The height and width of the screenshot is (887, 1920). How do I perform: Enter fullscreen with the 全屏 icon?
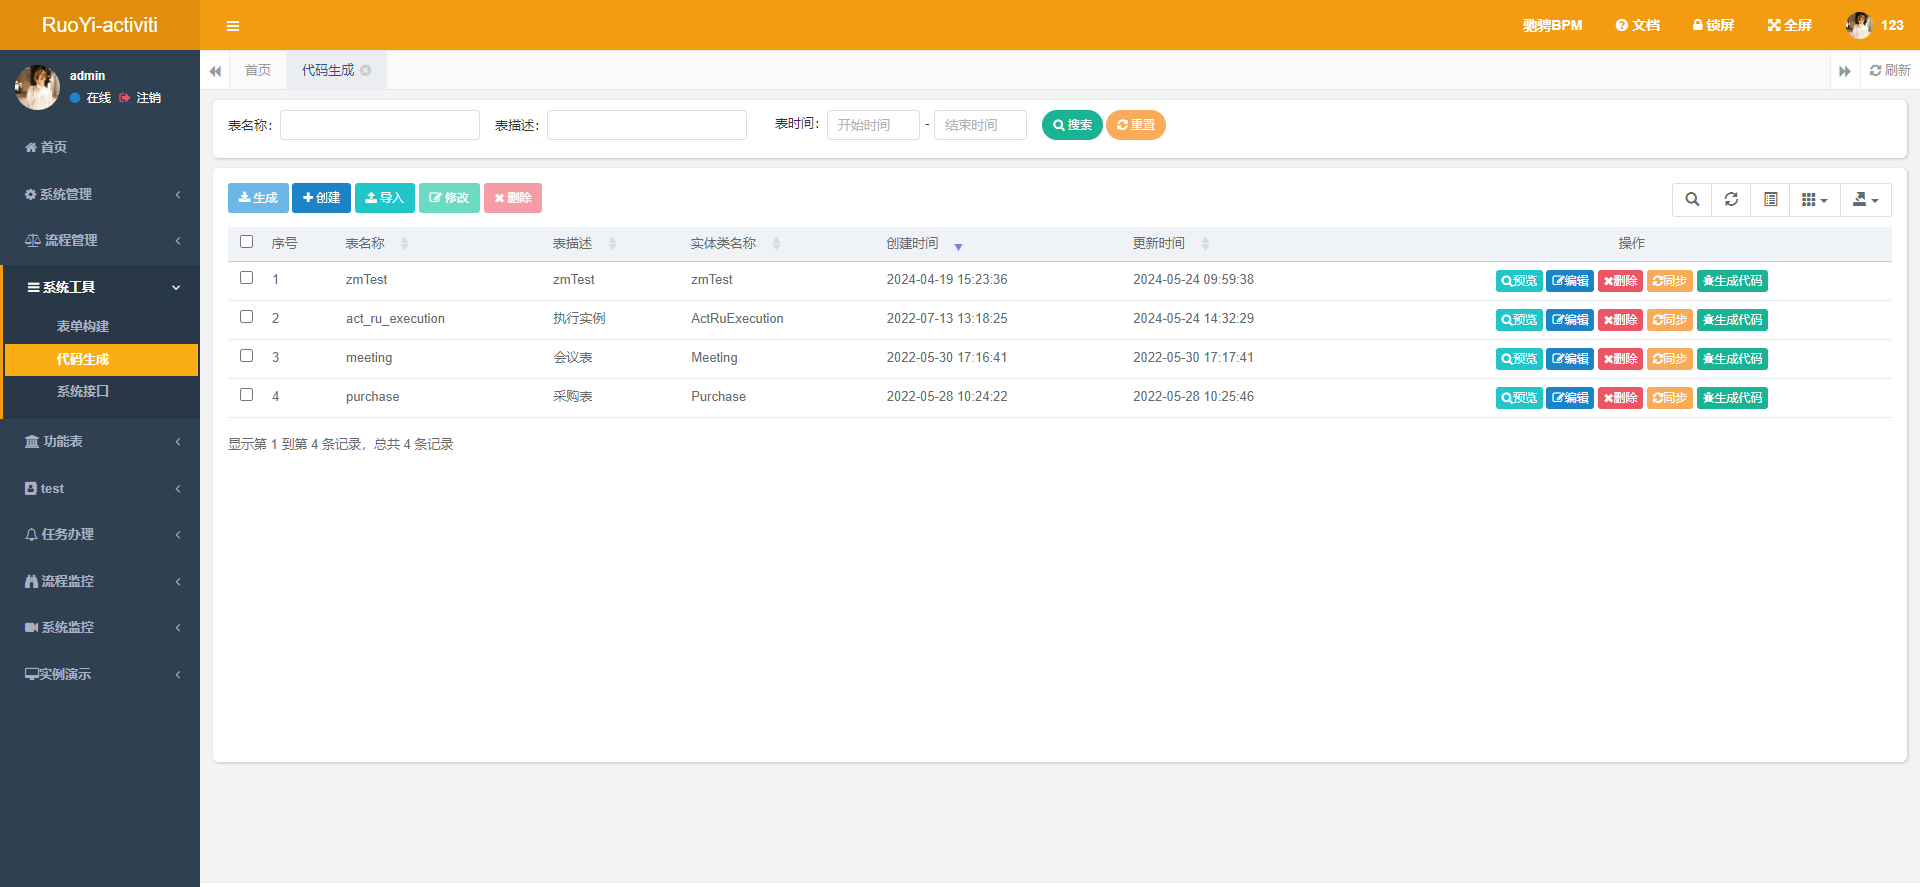tap(1789, 25)
